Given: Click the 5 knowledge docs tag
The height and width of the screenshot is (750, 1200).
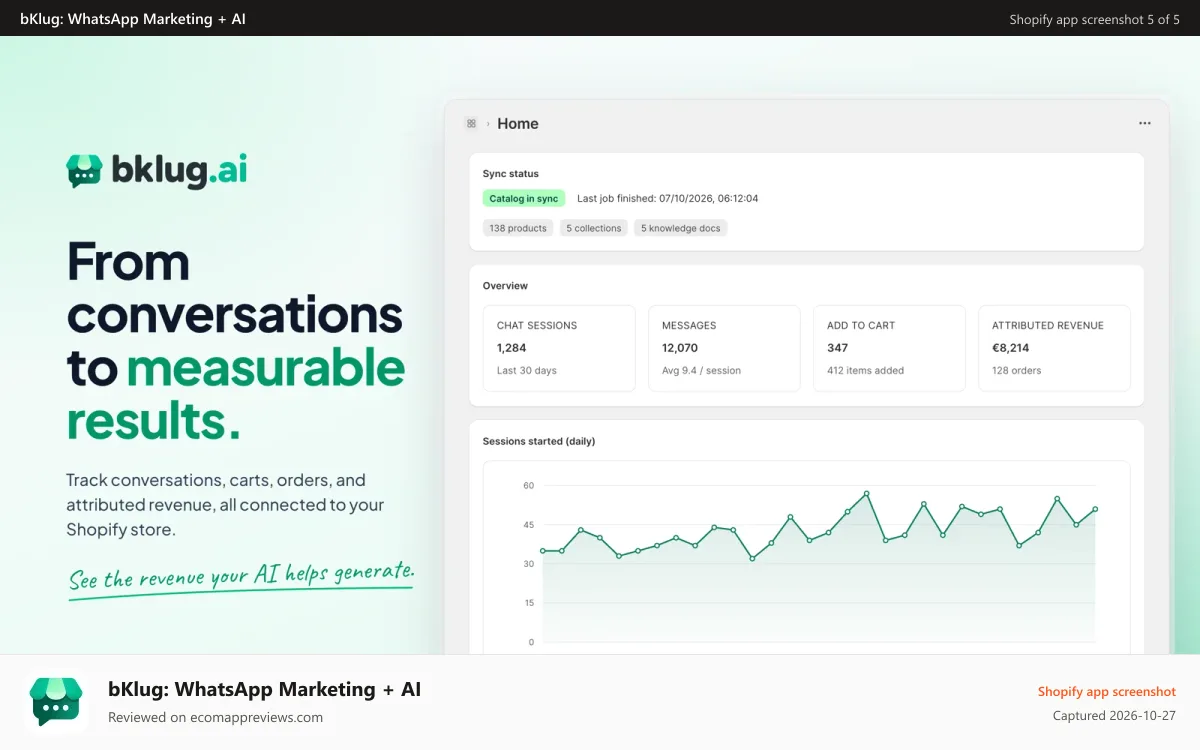Looking at the screenshot, I should click(x=681, y=228).
